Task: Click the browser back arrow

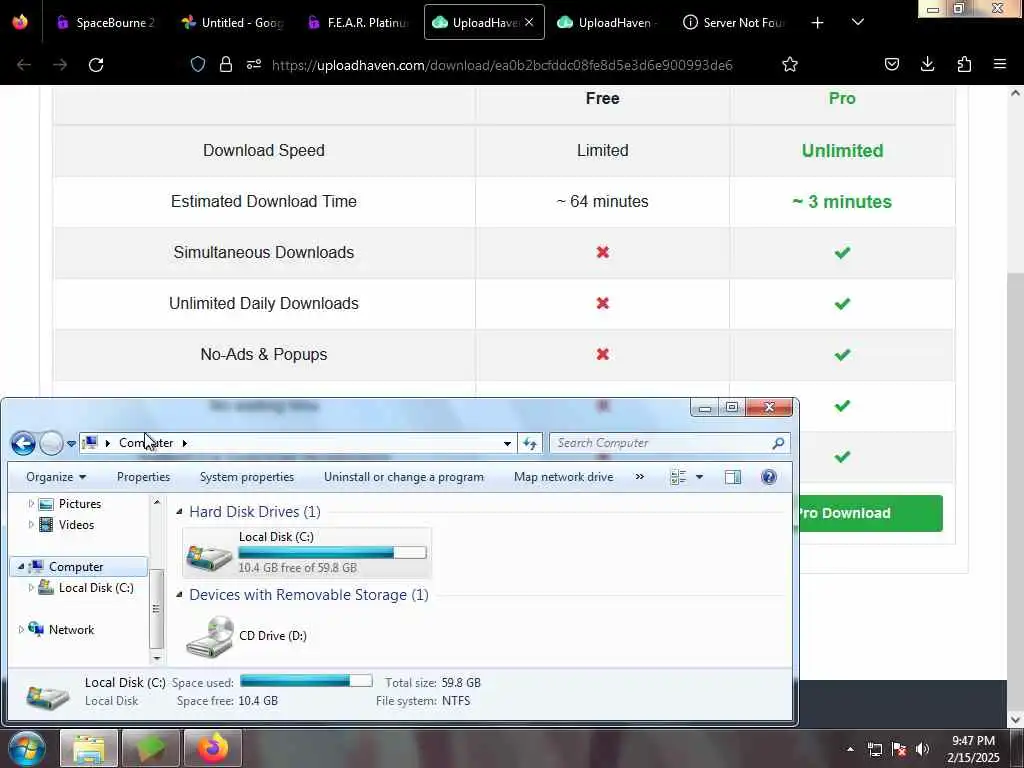Action: 24,65
